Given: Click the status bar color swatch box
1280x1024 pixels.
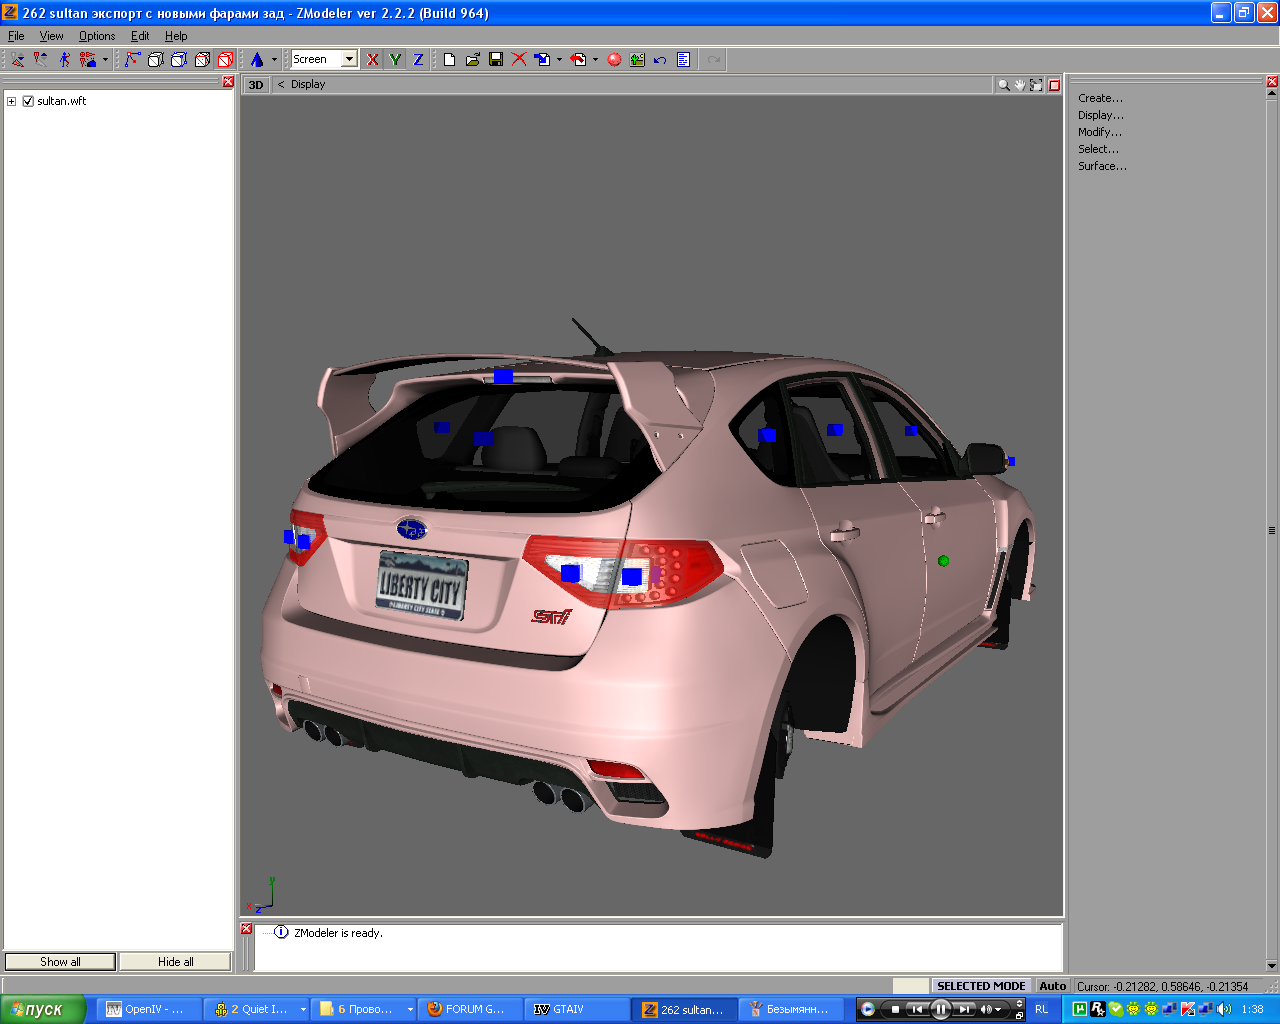Looking at the screenshot, I should [910, 986].
